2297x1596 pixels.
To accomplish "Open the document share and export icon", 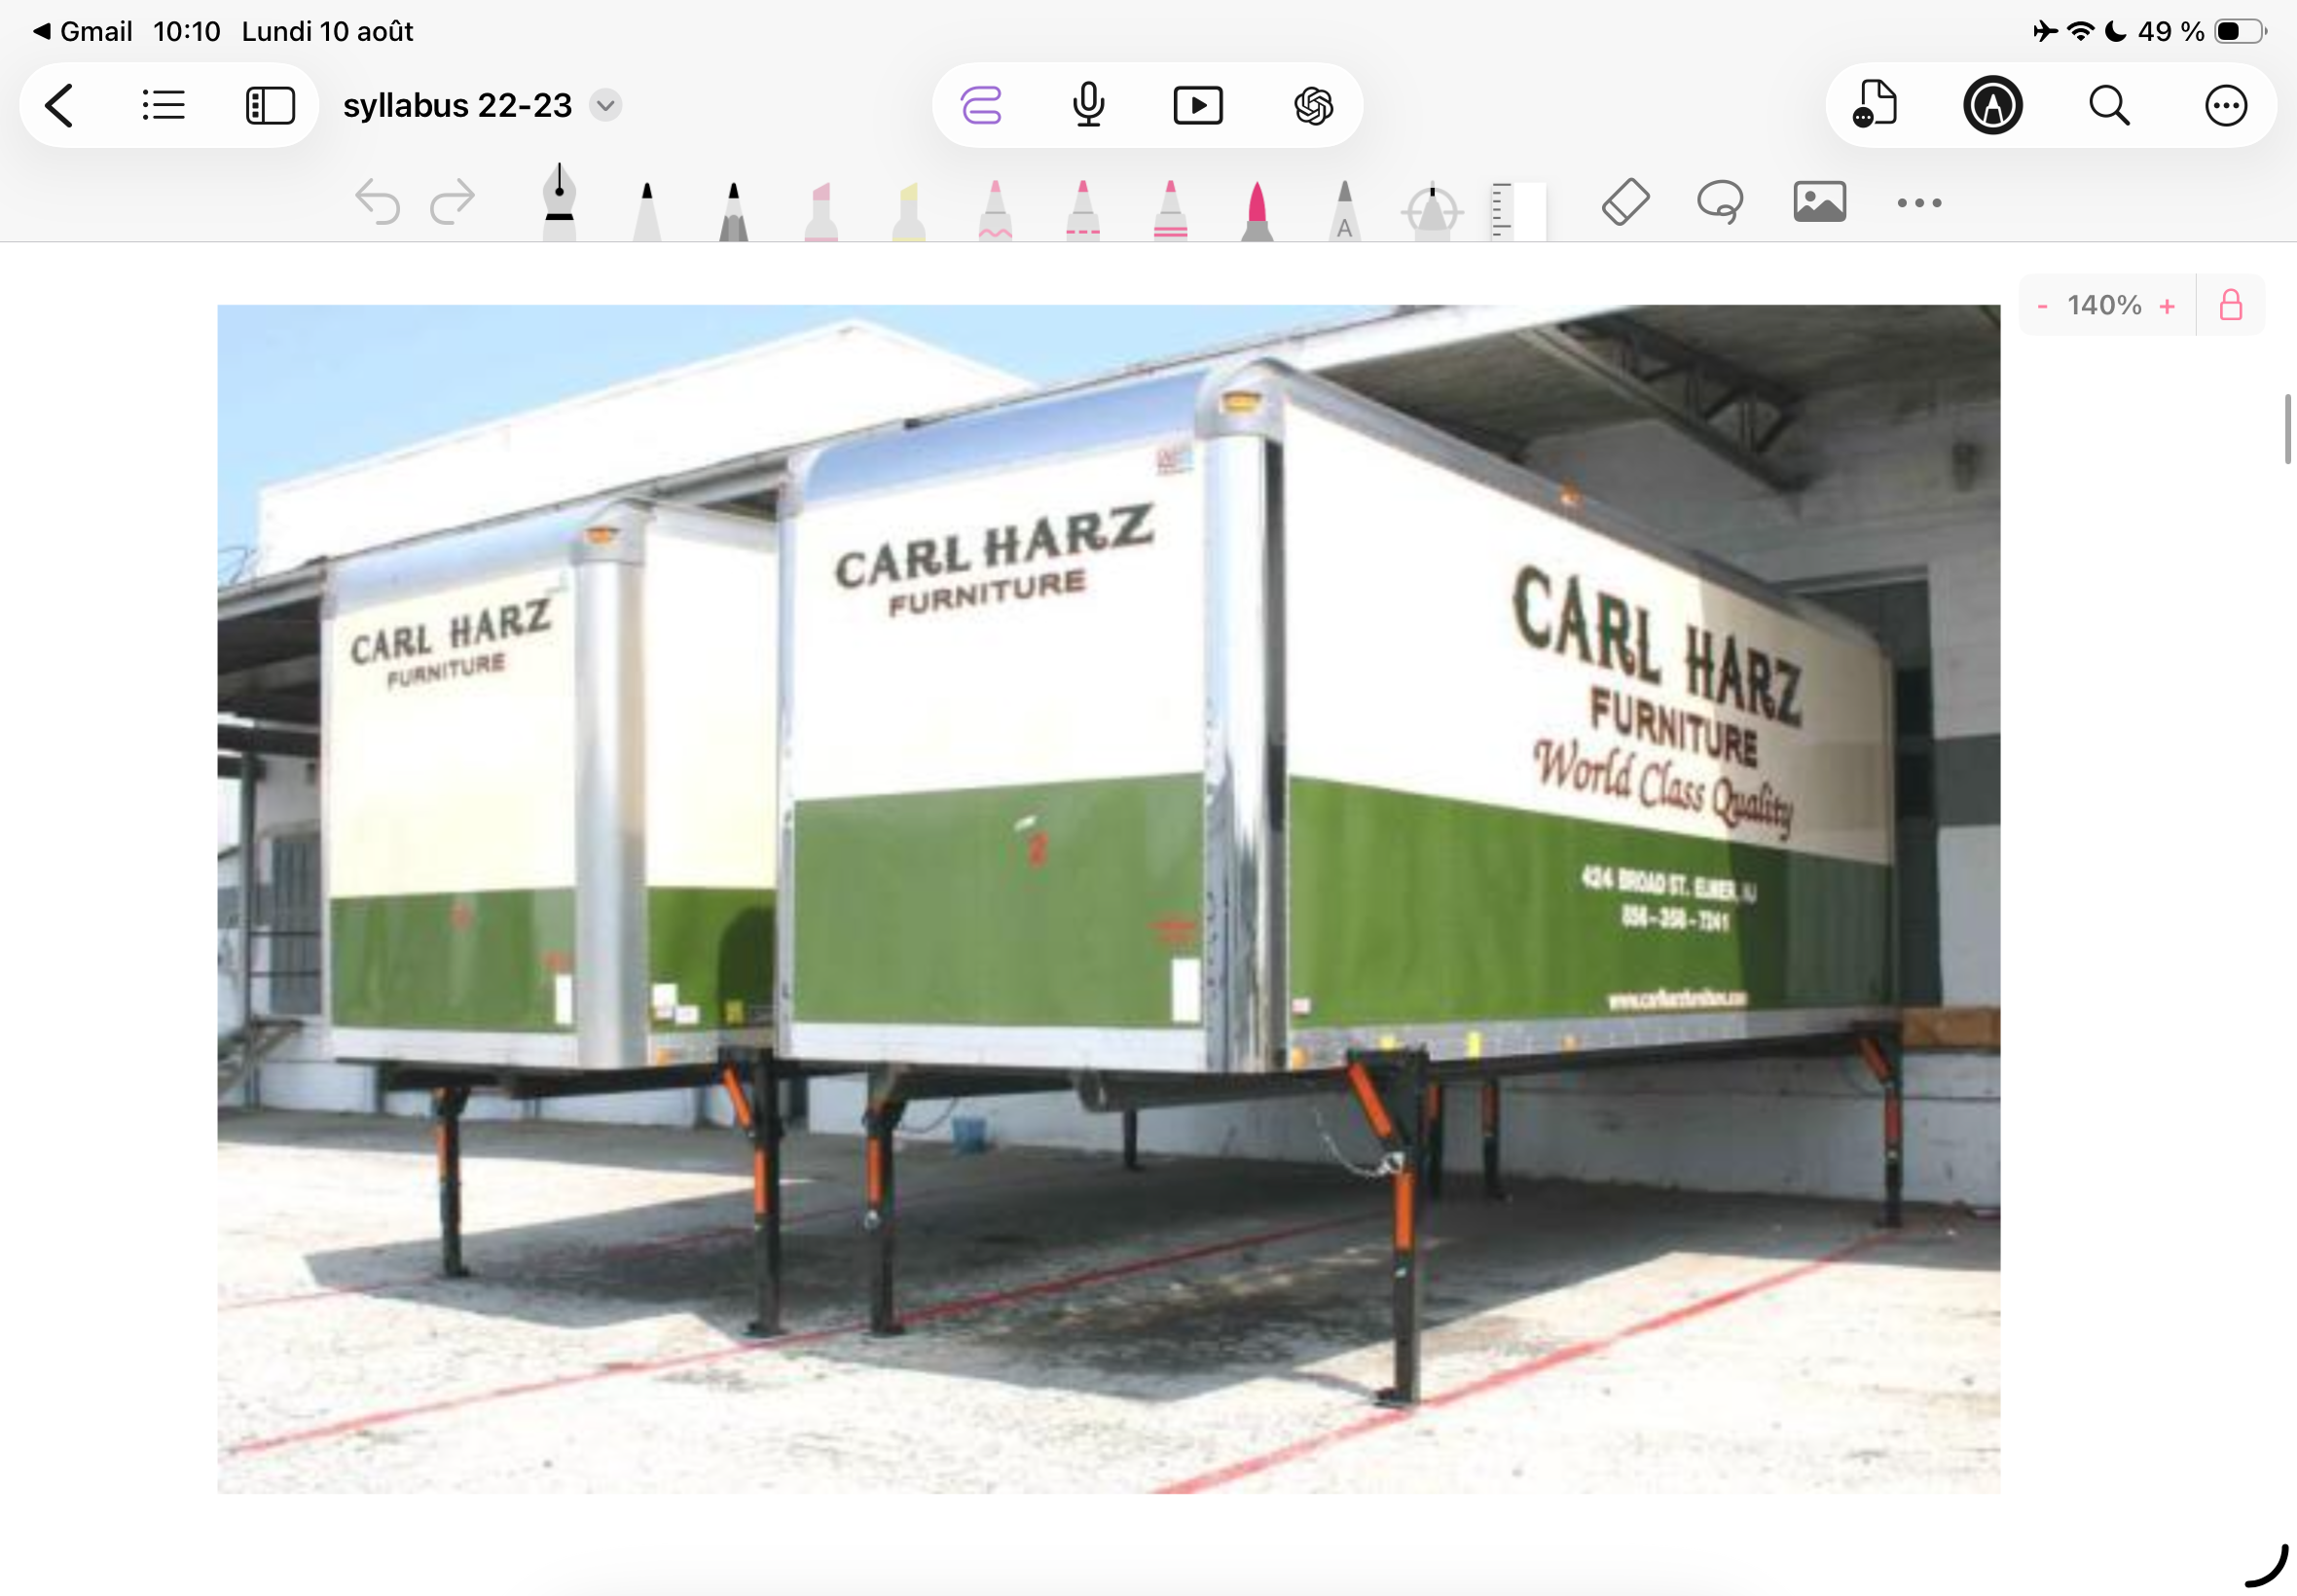I will (1875, 104).
